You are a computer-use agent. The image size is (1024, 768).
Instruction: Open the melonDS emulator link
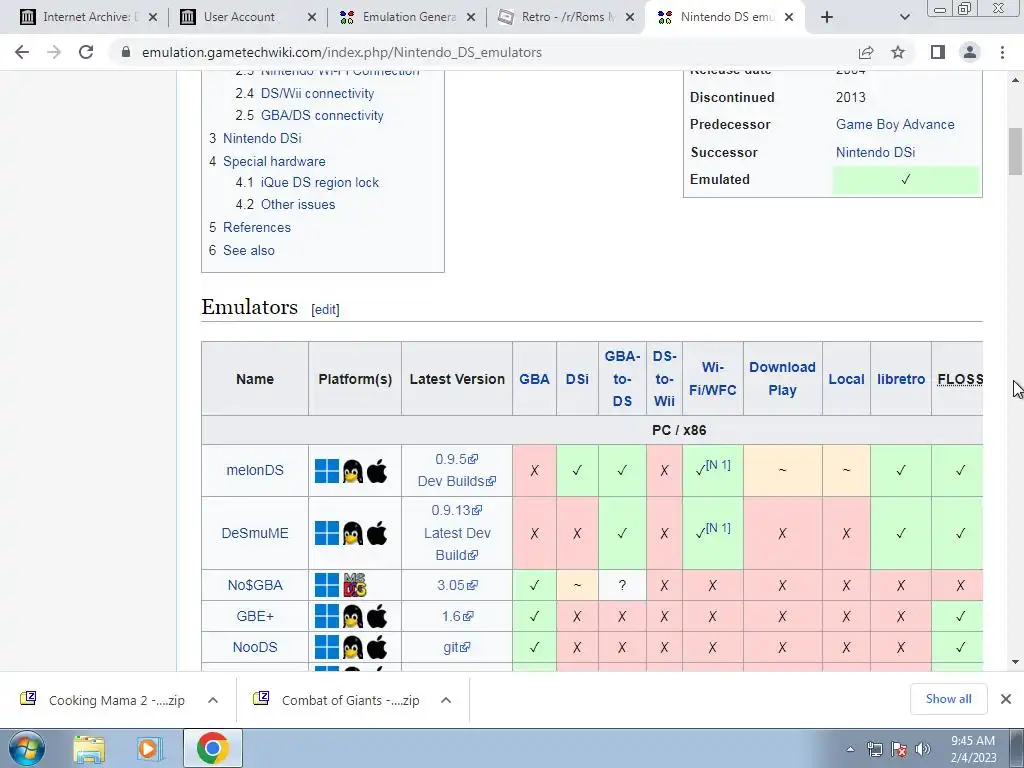tap(255, 470)
